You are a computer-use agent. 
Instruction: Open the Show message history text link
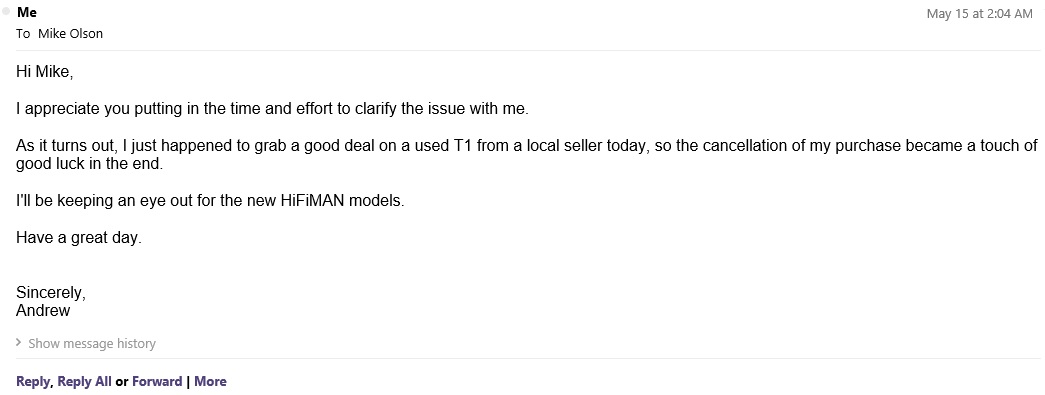(92, 344)
